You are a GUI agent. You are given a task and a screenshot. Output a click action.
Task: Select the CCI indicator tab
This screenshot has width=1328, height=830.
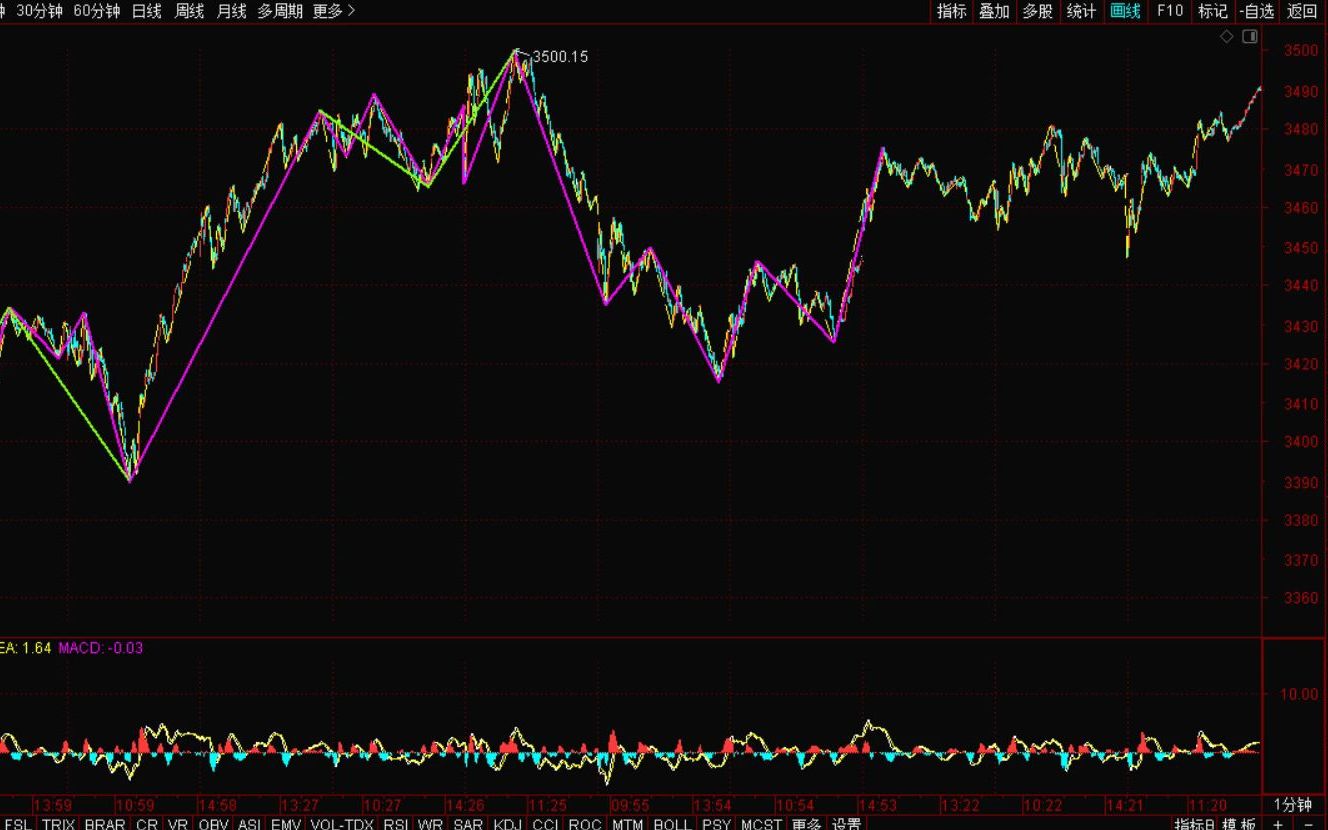tap(545, 824)
